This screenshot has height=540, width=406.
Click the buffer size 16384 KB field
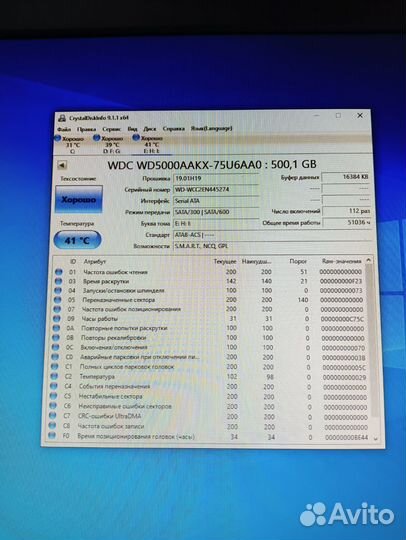(x=346, y=177)
